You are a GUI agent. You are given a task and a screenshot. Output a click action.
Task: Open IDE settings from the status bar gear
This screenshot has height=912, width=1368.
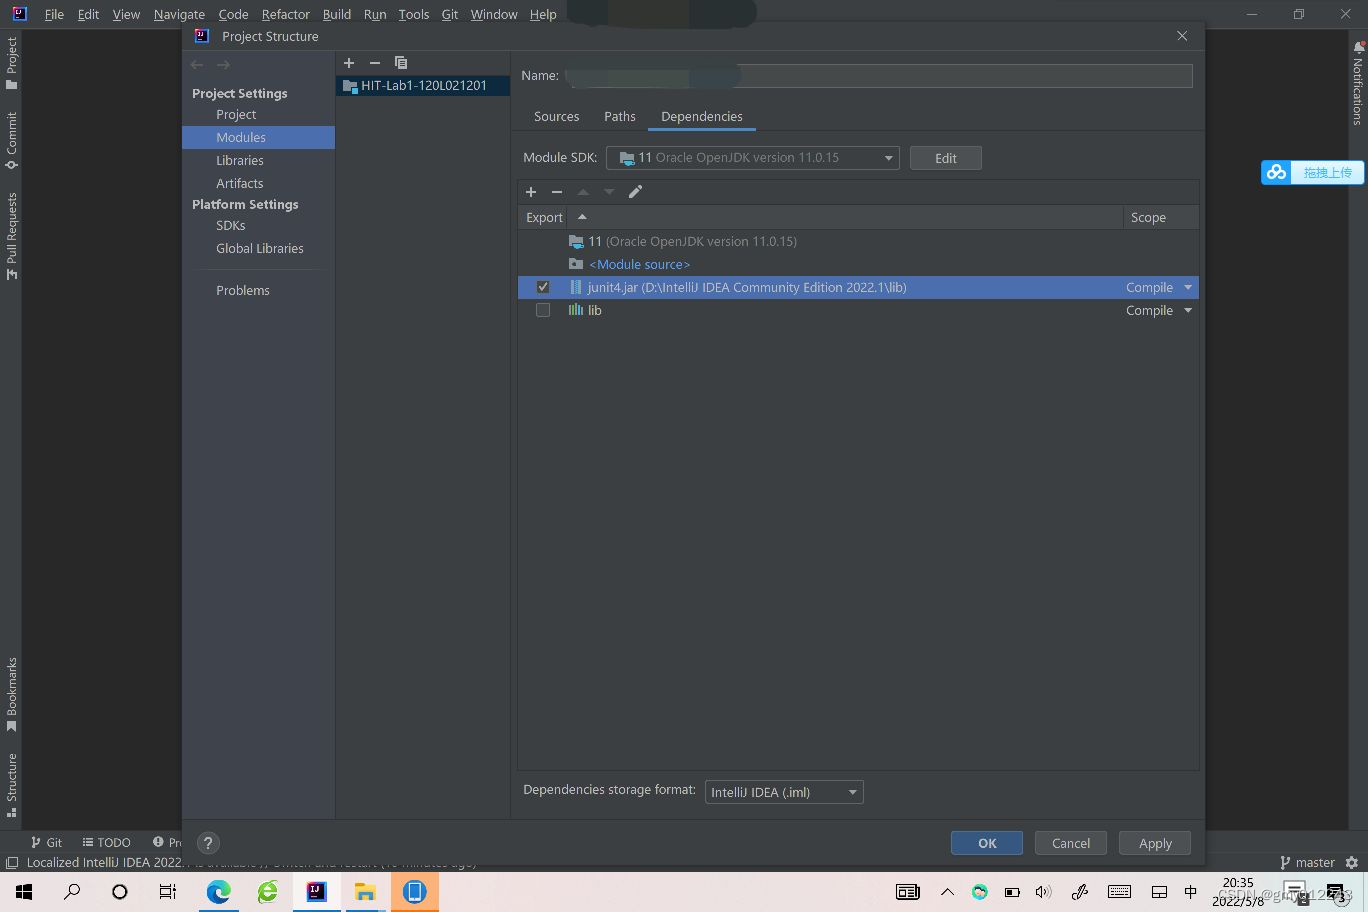(1352, 862)
